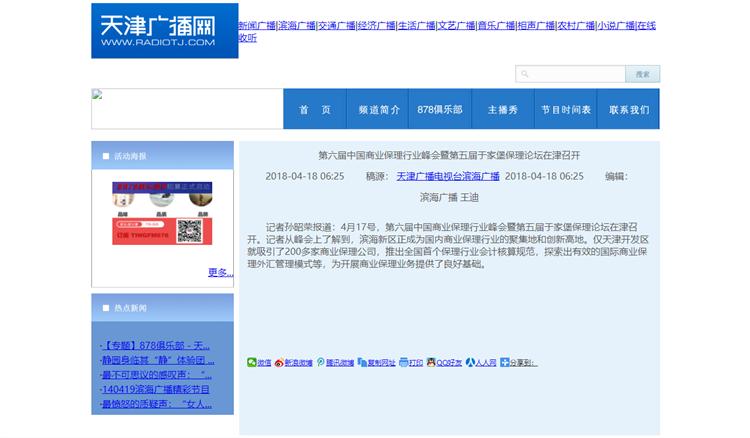Select 频道简介 in the navigation bar
The height and width of the screenshot is (438, 750).
coord(379,110)
